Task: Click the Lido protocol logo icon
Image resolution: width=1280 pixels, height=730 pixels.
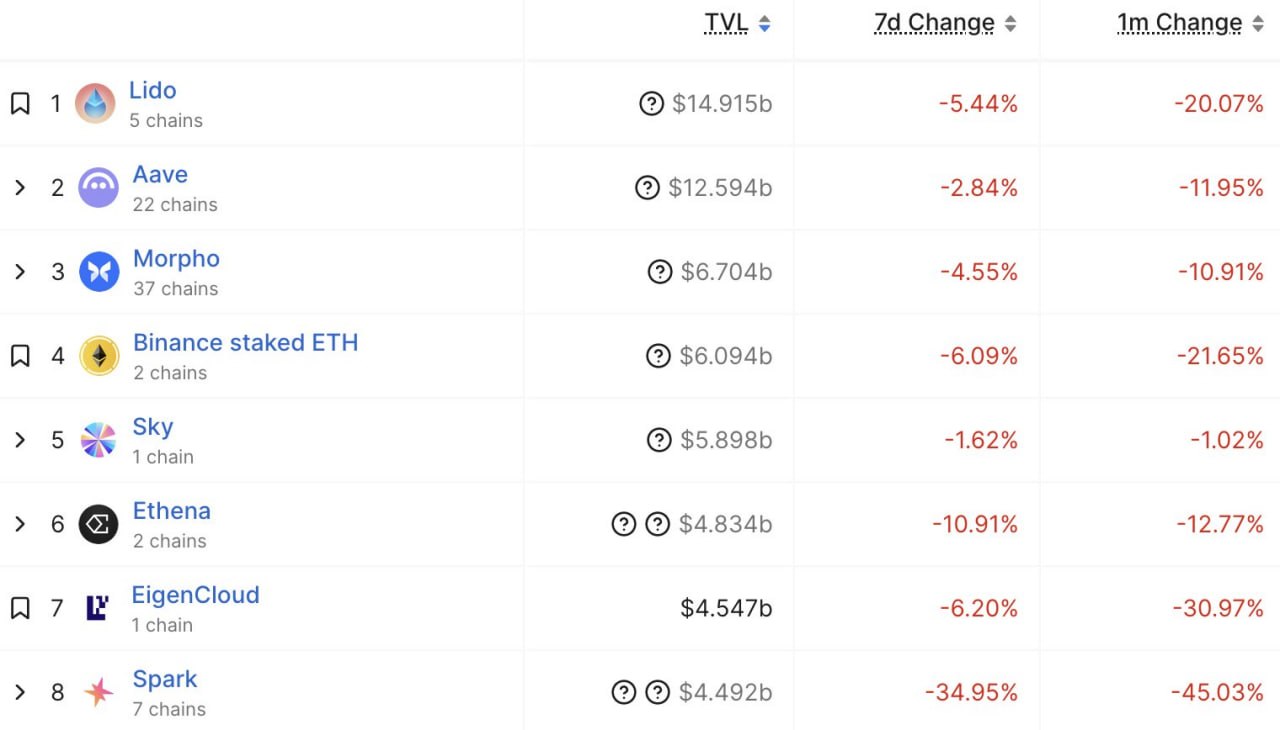Action: click(x=95, y=103)
